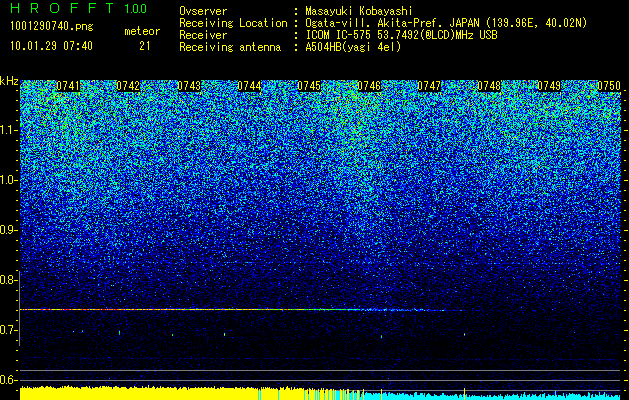
Task: Click the version number 1.0.0
Action: click(x=136, y=9)
